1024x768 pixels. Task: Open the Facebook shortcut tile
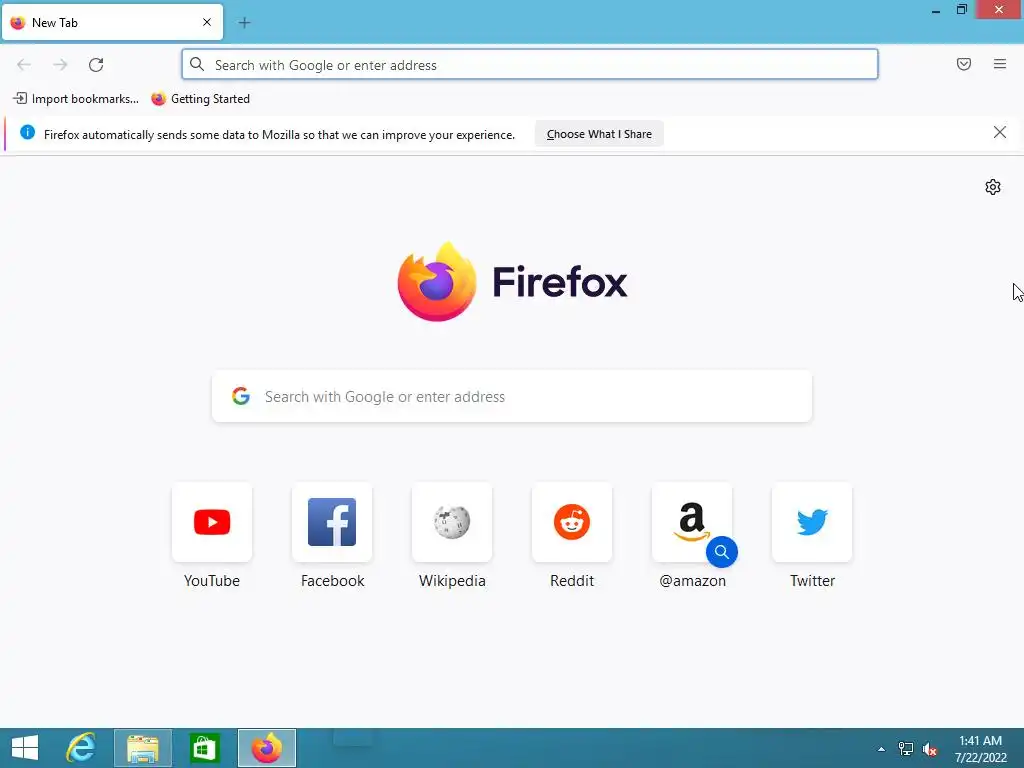332,522
